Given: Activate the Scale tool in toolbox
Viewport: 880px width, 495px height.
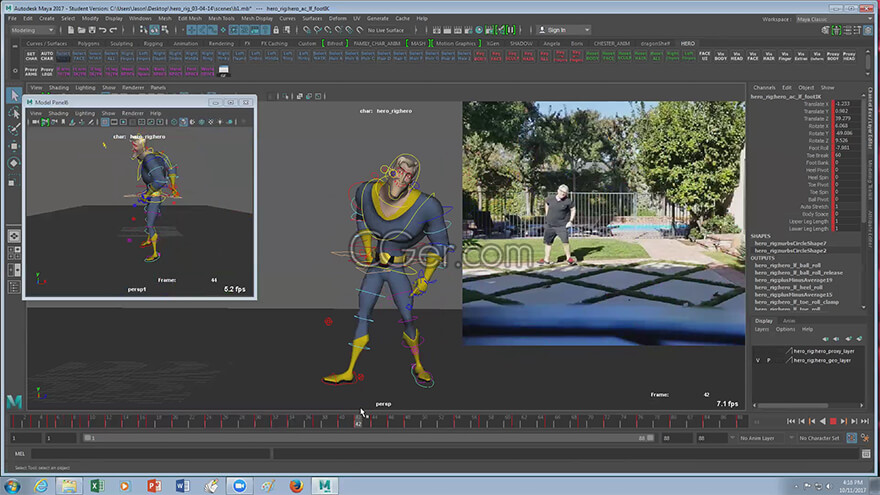Looking at the screenshot, I should pyautogui.click(x=14, y=181).
